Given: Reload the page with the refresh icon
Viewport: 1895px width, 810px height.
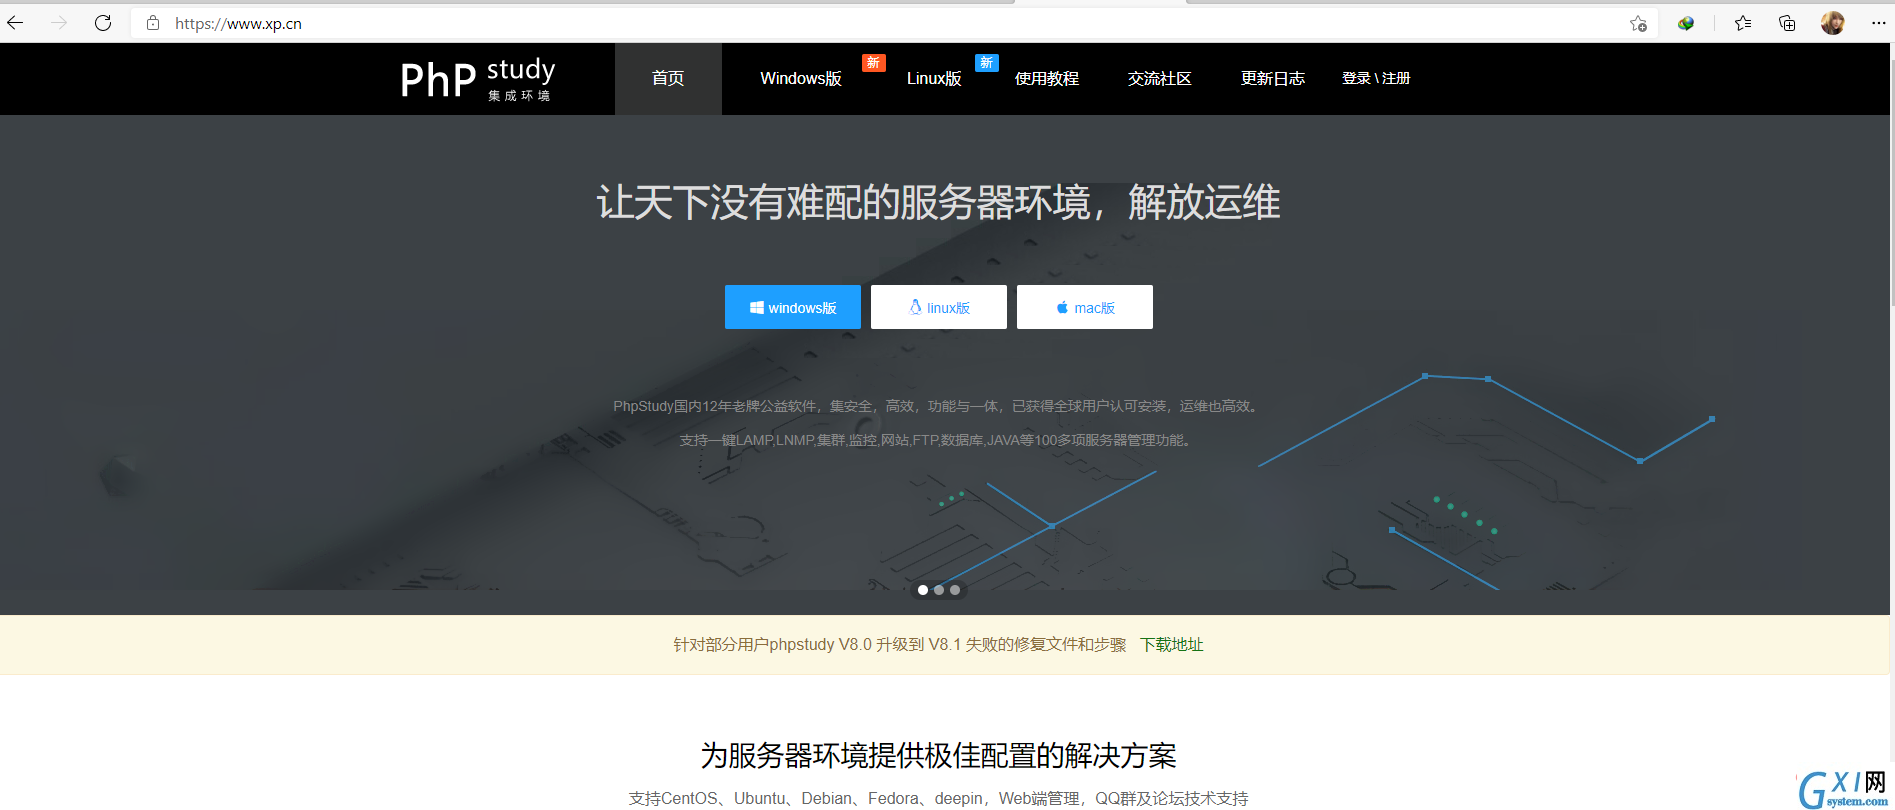Looking at the screenshot, I should coord(103,23).
